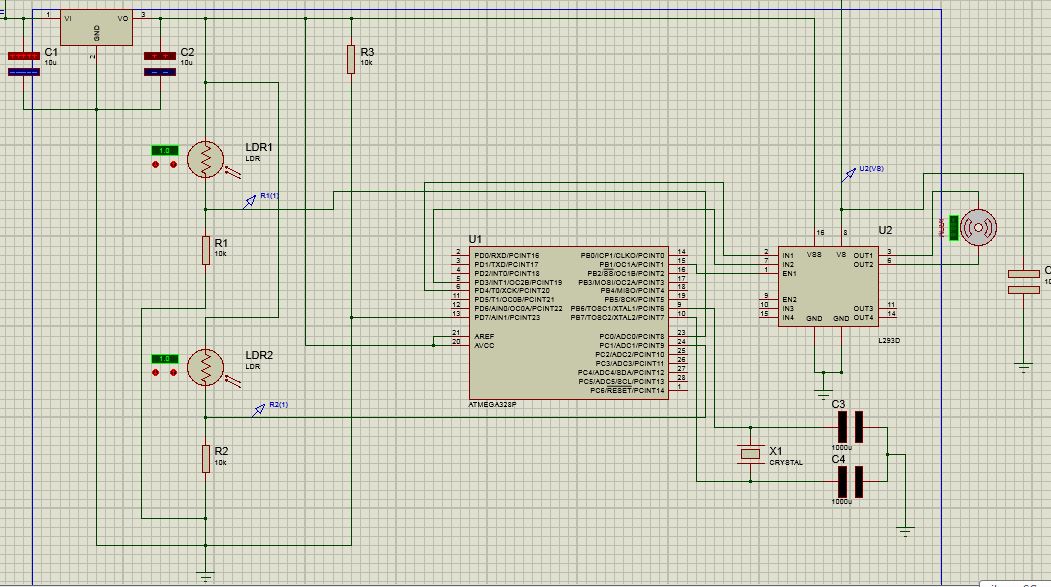Select the LDR1 photoresistor symbol
Viewport: 1051px width, 587px height.
coord(206,159)
